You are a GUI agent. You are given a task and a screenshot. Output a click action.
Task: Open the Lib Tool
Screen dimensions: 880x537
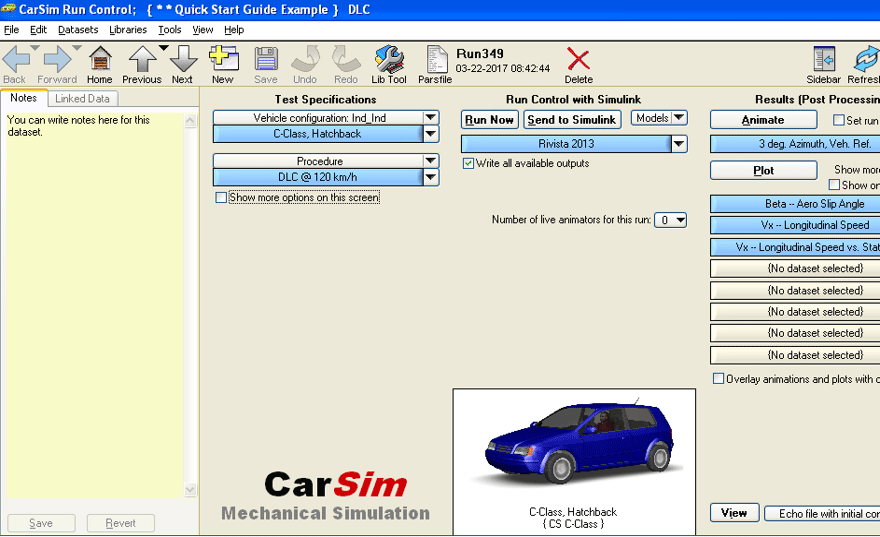pyautogui.click(x=389, y=59)
